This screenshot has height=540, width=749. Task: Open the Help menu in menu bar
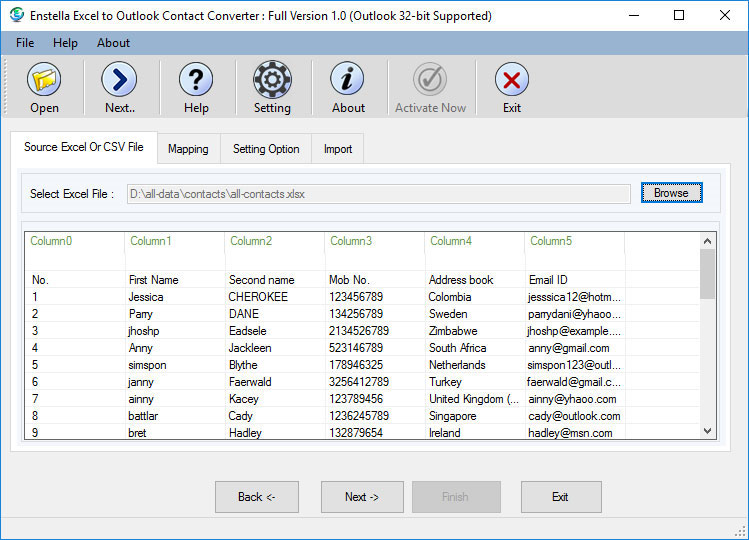pos(65,43)
